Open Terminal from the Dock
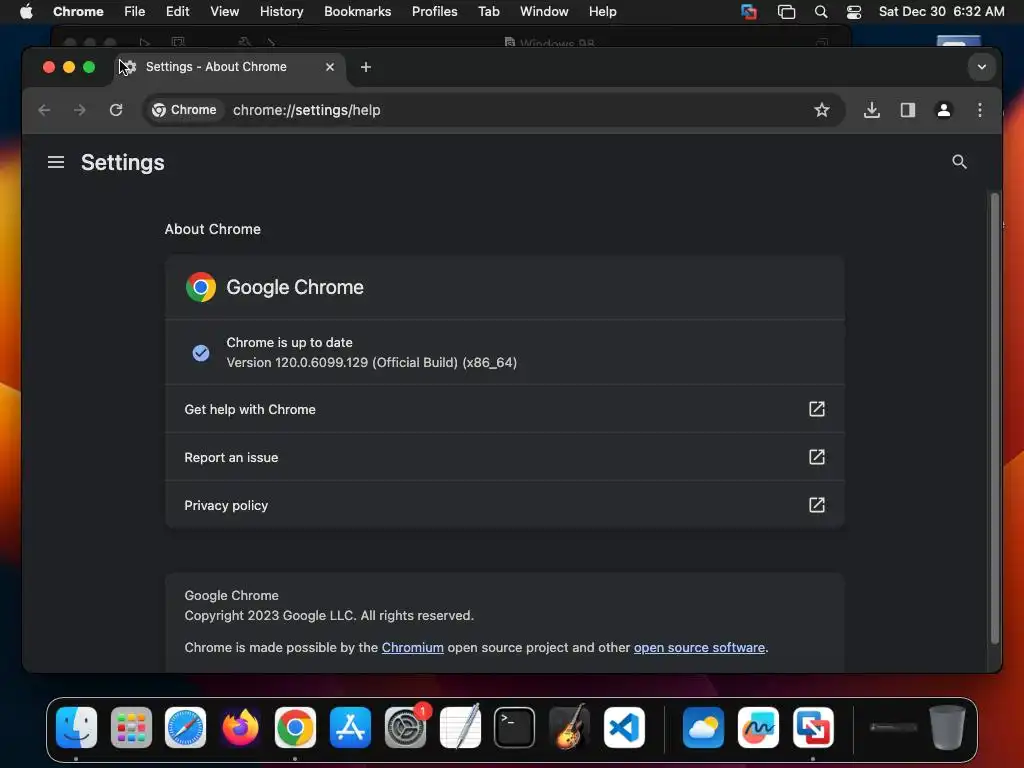 tap(515, 727)
